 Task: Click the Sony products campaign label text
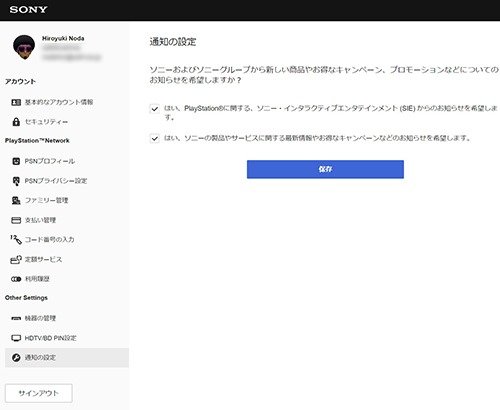pos(317,138)
